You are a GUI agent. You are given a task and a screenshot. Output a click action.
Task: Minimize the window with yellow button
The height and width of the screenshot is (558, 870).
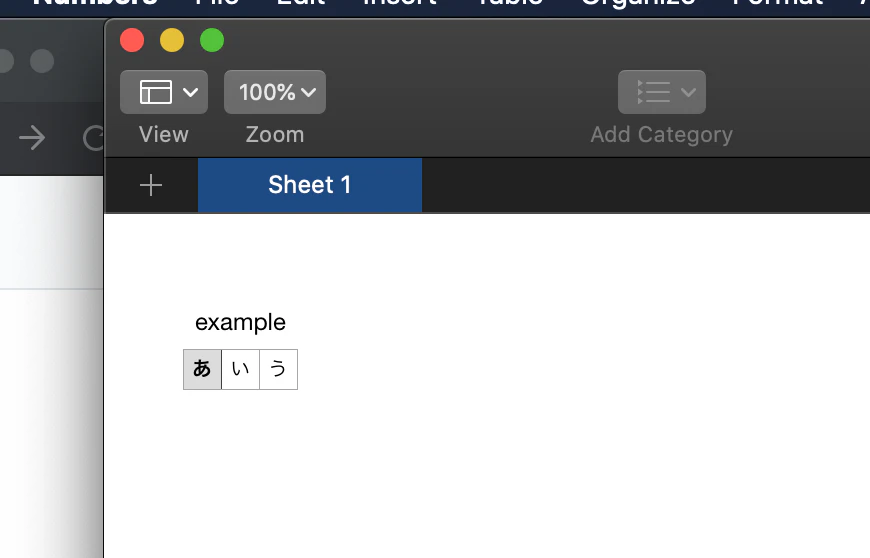pos(172,40)
